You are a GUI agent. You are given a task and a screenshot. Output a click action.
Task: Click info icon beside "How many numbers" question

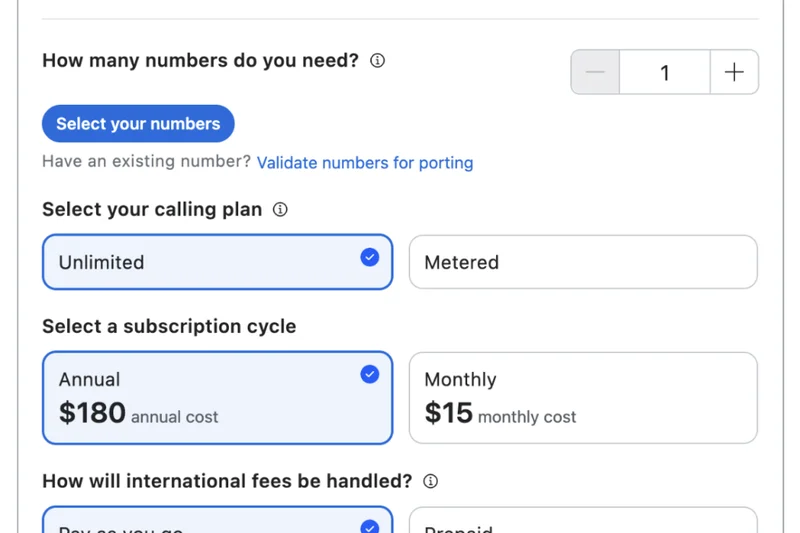click(377, 60)
